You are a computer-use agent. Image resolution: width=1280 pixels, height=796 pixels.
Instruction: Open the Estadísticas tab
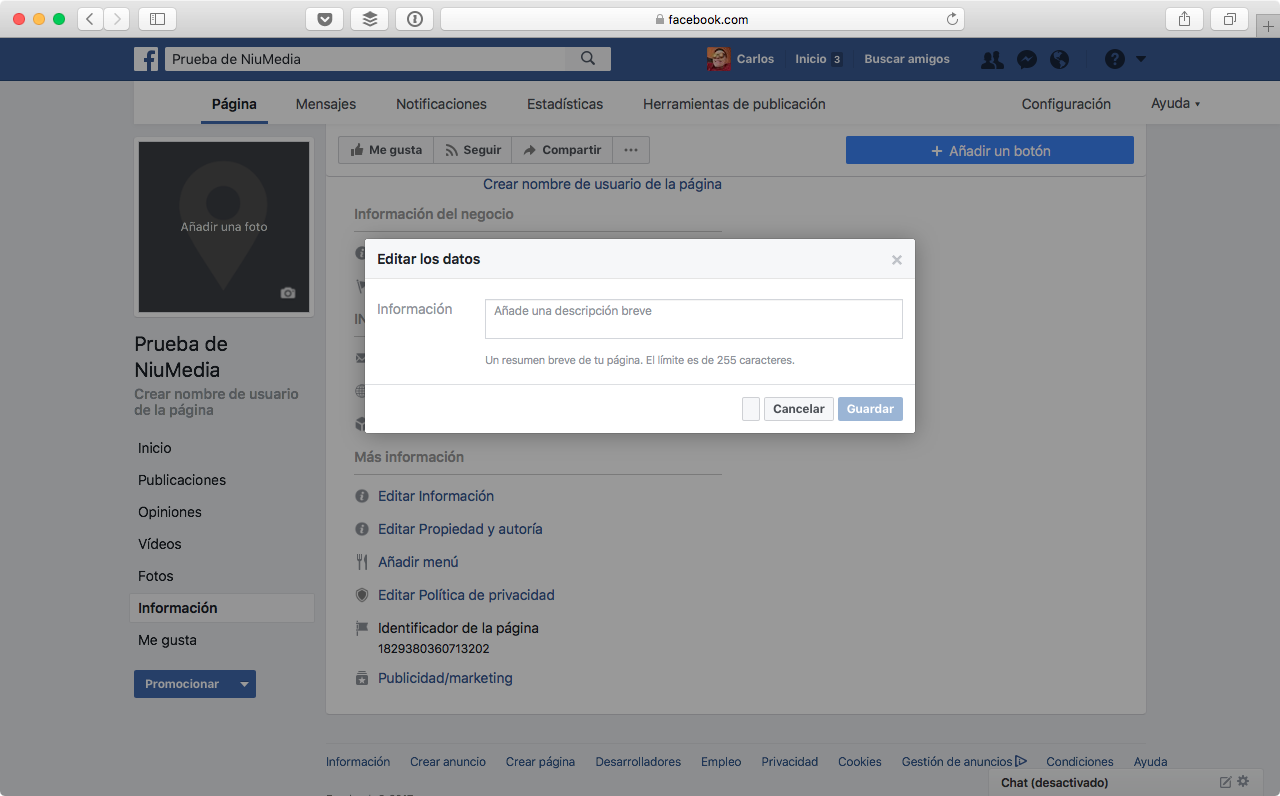pyautogui.click(x=565, y=104)
